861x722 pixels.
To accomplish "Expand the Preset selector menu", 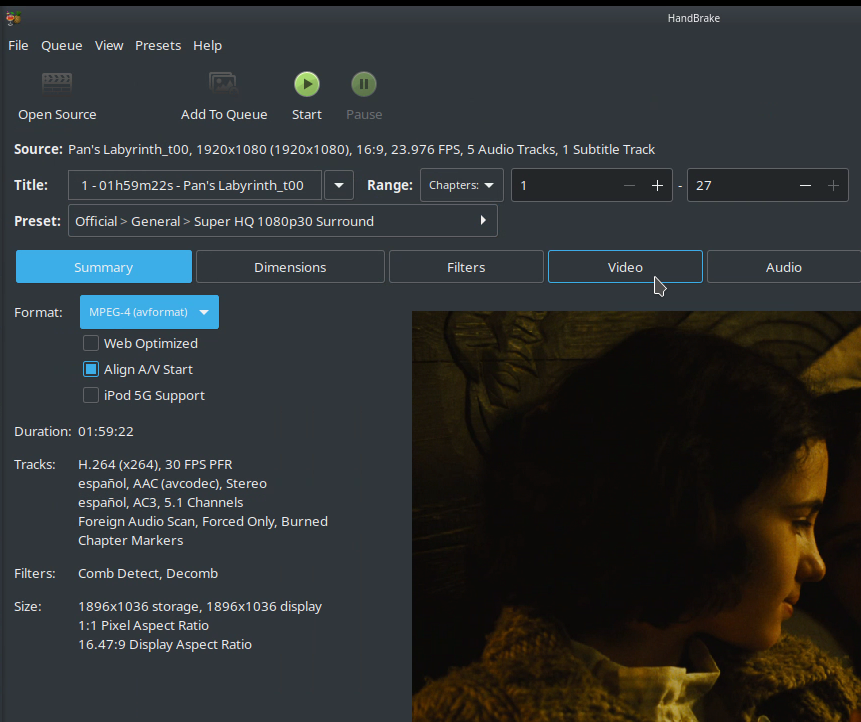I will (283, 221).
